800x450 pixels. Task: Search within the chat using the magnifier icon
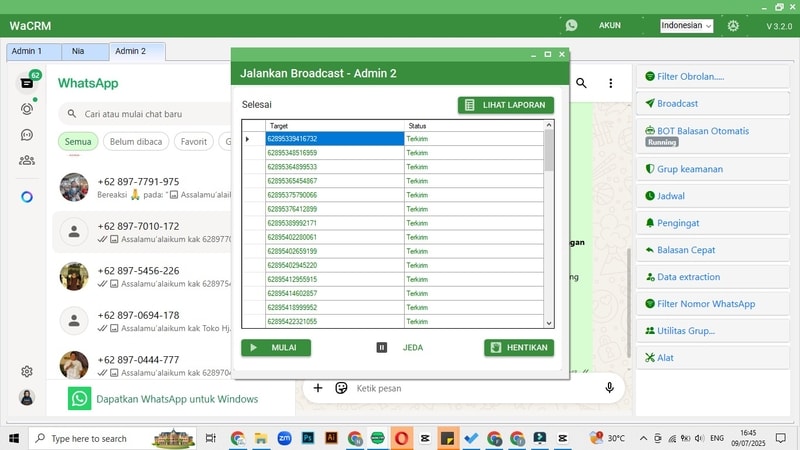[581, 83]
